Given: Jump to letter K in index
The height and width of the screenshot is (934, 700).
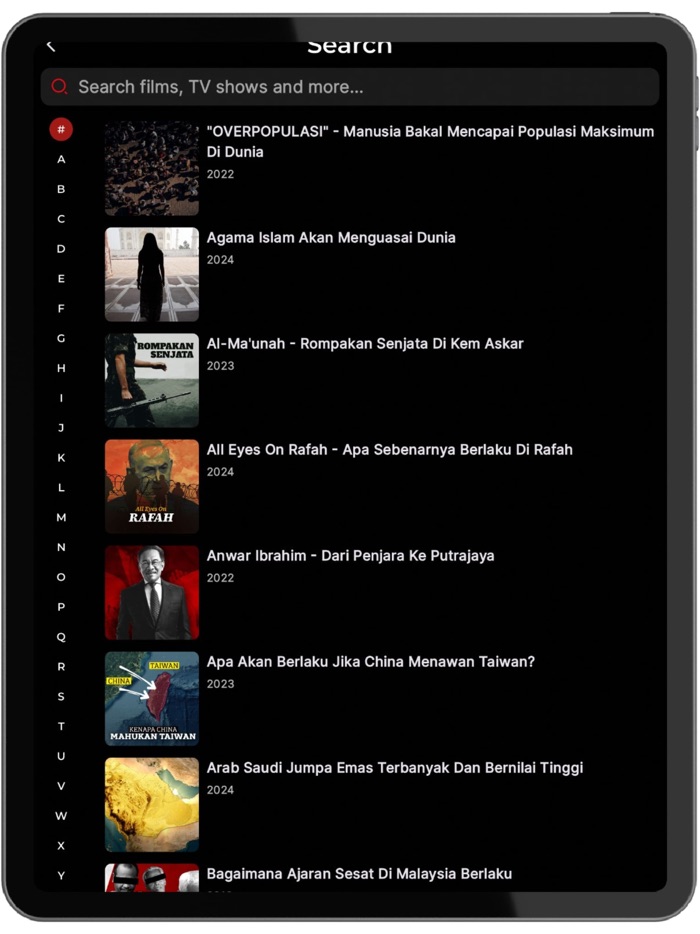Looking at the screenshot, I should click(61, 457).
